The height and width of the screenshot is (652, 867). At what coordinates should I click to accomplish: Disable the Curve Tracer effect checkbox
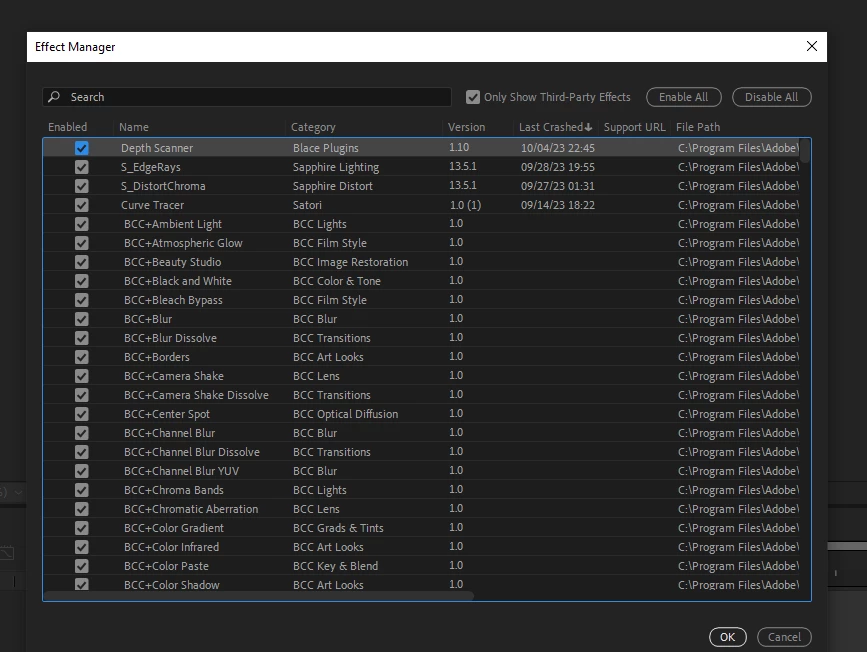[x=82, y=205]
